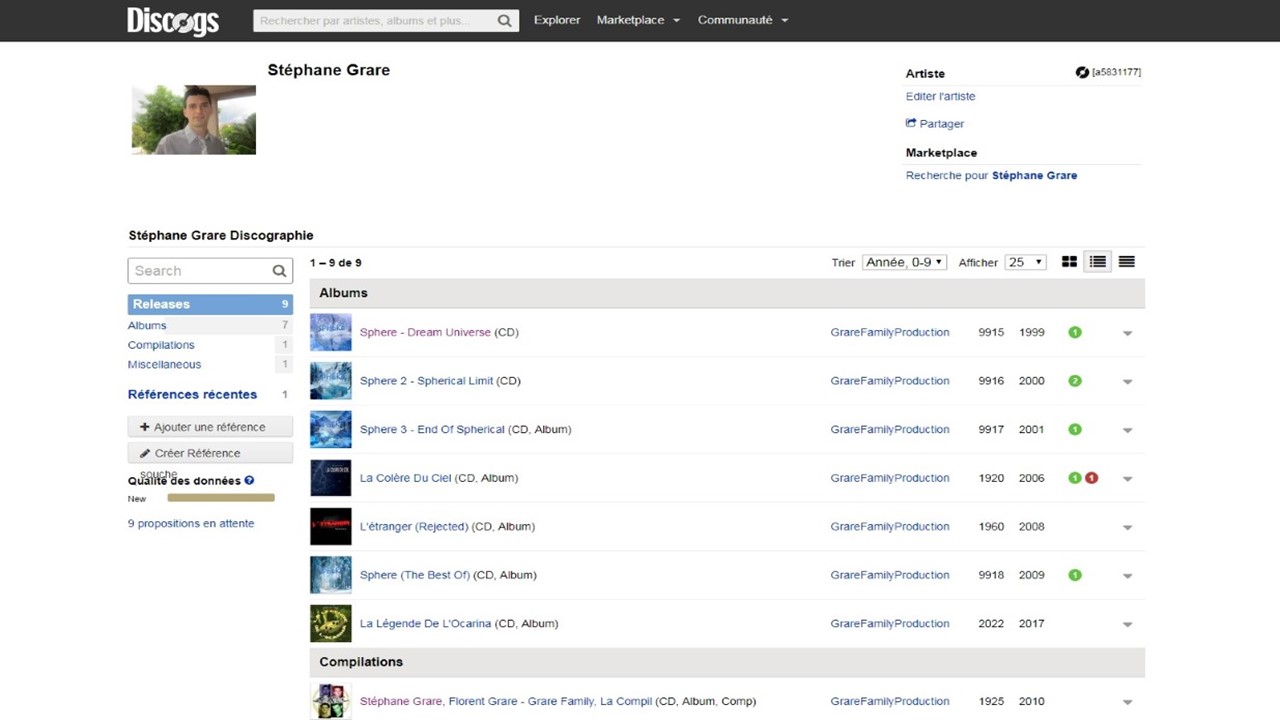Open La Légende De L'Ocarina cover thumbnail
Image resolution: width=1280 pixels, height=720 pixels.
point(331,623)
